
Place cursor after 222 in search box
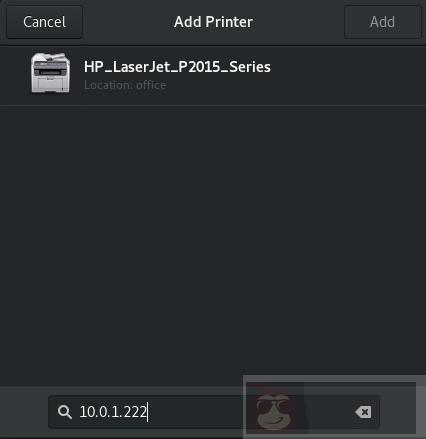pos(148,412)
